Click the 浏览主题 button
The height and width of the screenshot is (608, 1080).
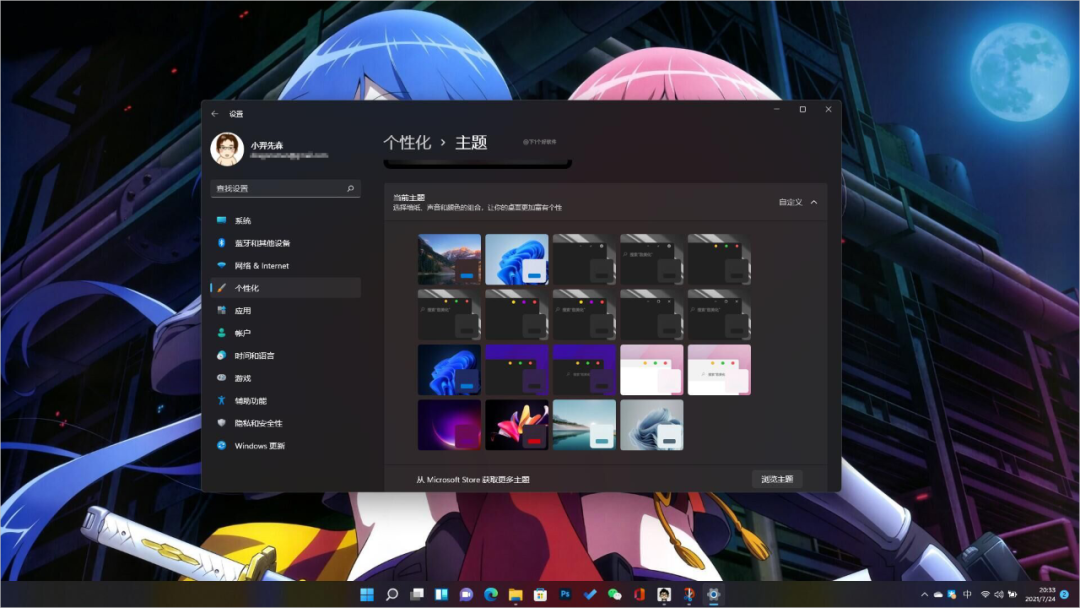(x=777, y=479)
